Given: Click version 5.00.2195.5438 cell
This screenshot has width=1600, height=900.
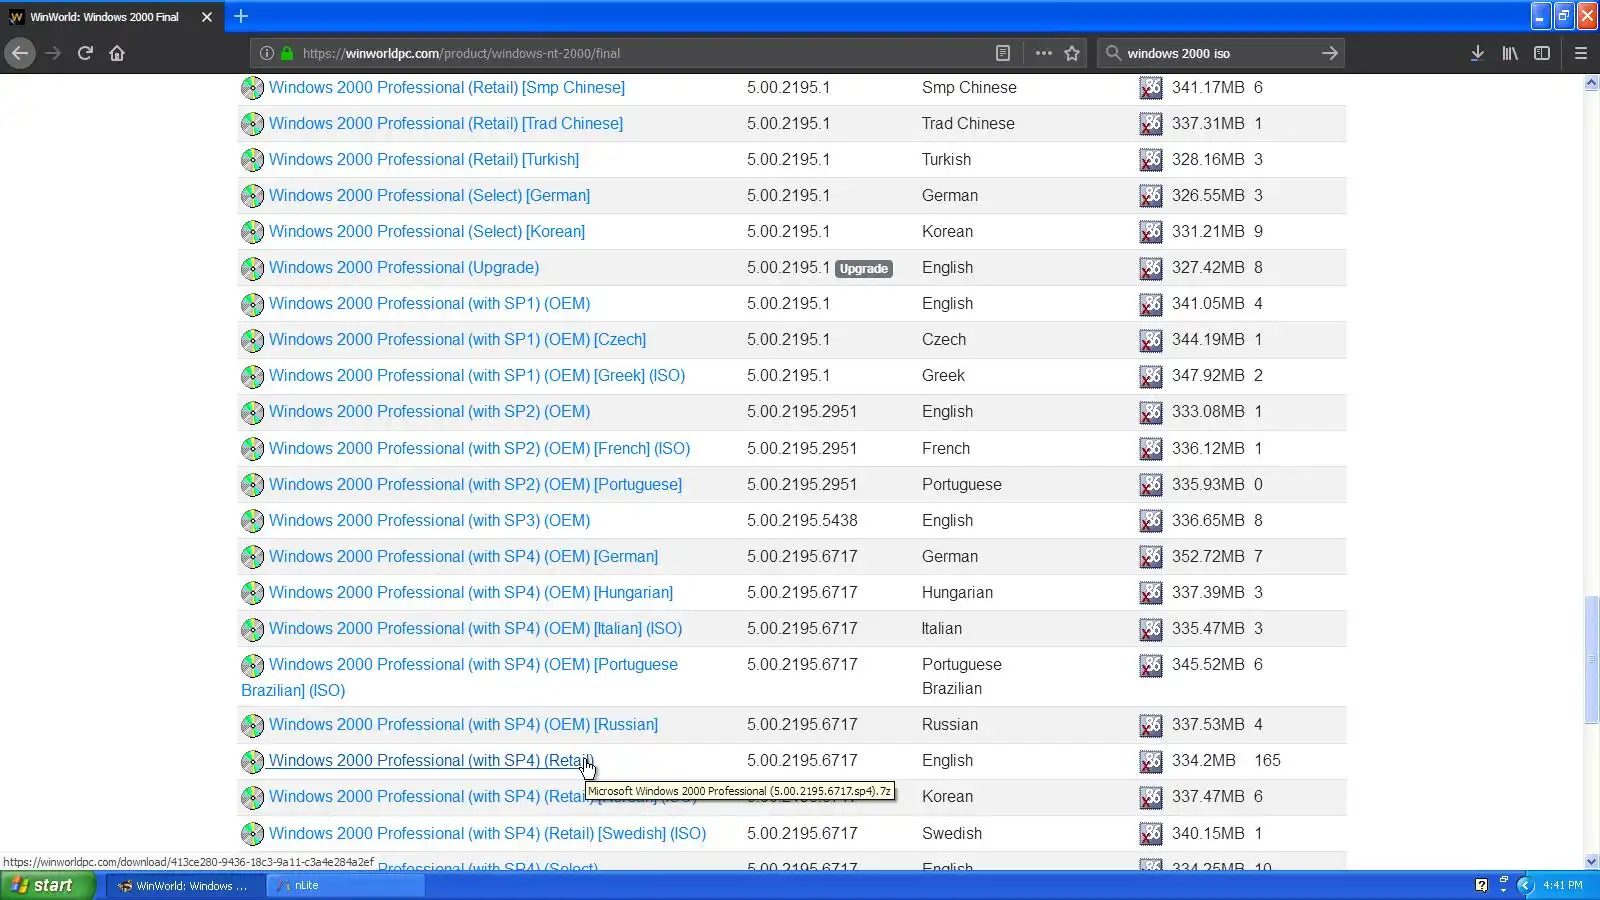Looking at the screenshot, I should [x=802, y=520].
